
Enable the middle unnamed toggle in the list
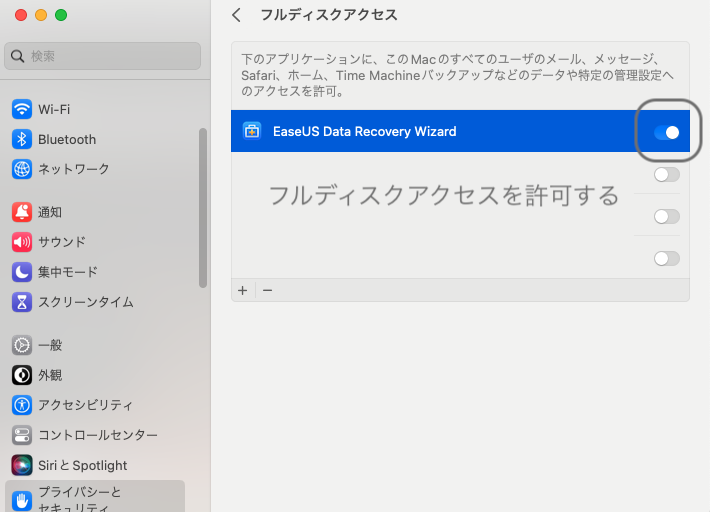click(x=667, y=216)
